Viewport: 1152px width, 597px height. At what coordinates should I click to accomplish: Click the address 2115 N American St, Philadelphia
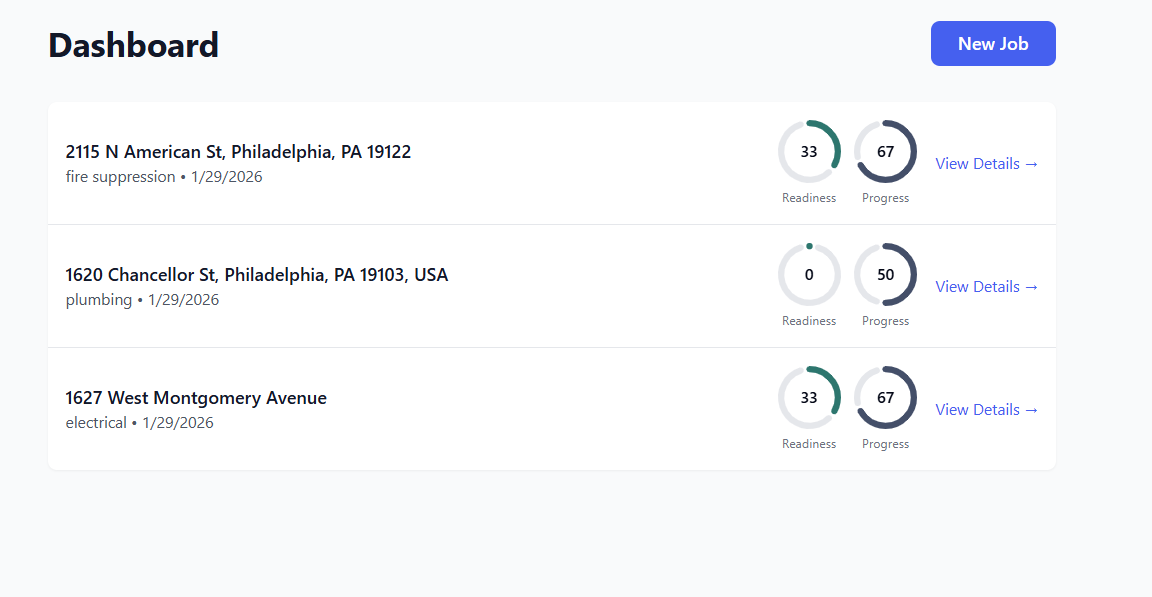[x=238, y=151]
